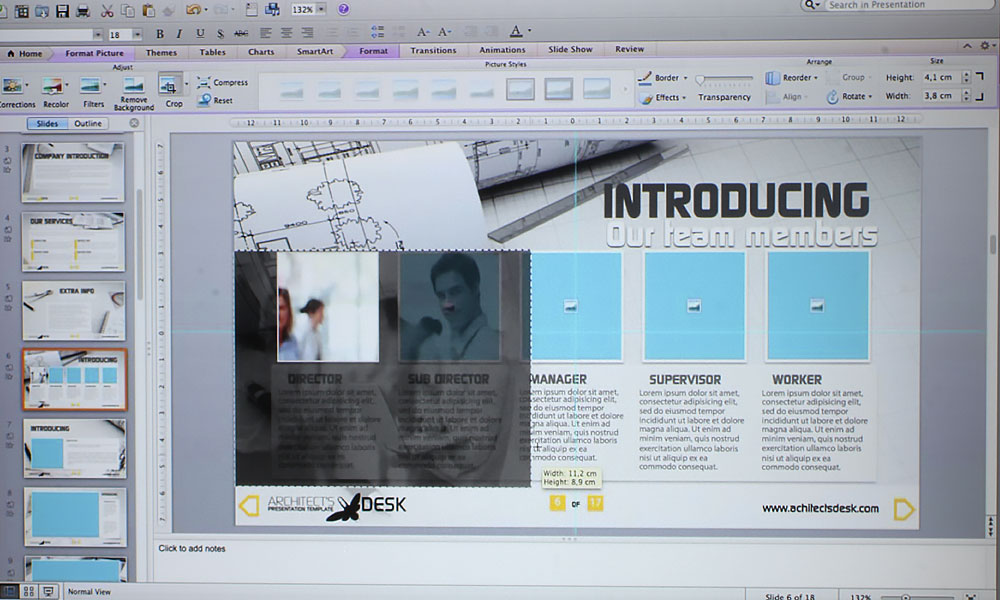The width and height of the screenshot is (1000, 600).
Task: Expand the zoom percentage dropdown
Action: pyautogui.click(x=322, y=9)
